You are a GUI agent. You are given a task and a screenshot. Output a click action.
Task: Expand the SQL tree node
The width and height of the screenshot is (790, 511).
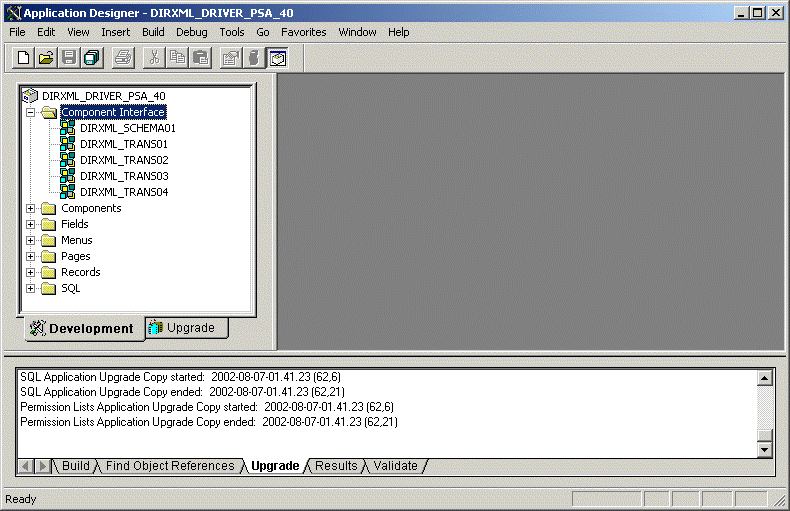[x=31, y=288]
